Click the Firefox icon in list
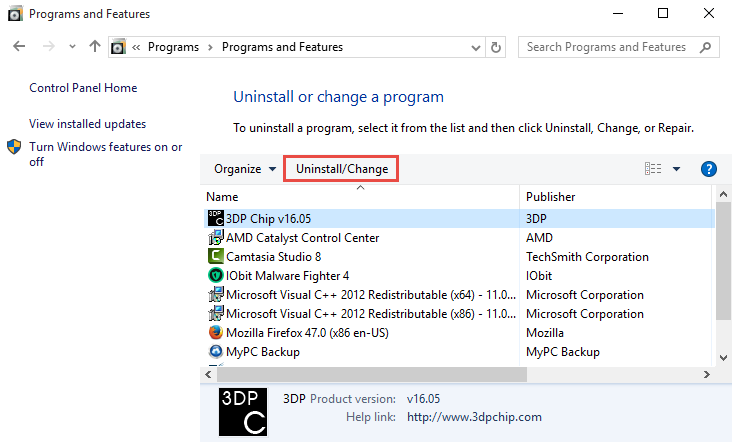732x442 pixels. (x=216, y=332)
